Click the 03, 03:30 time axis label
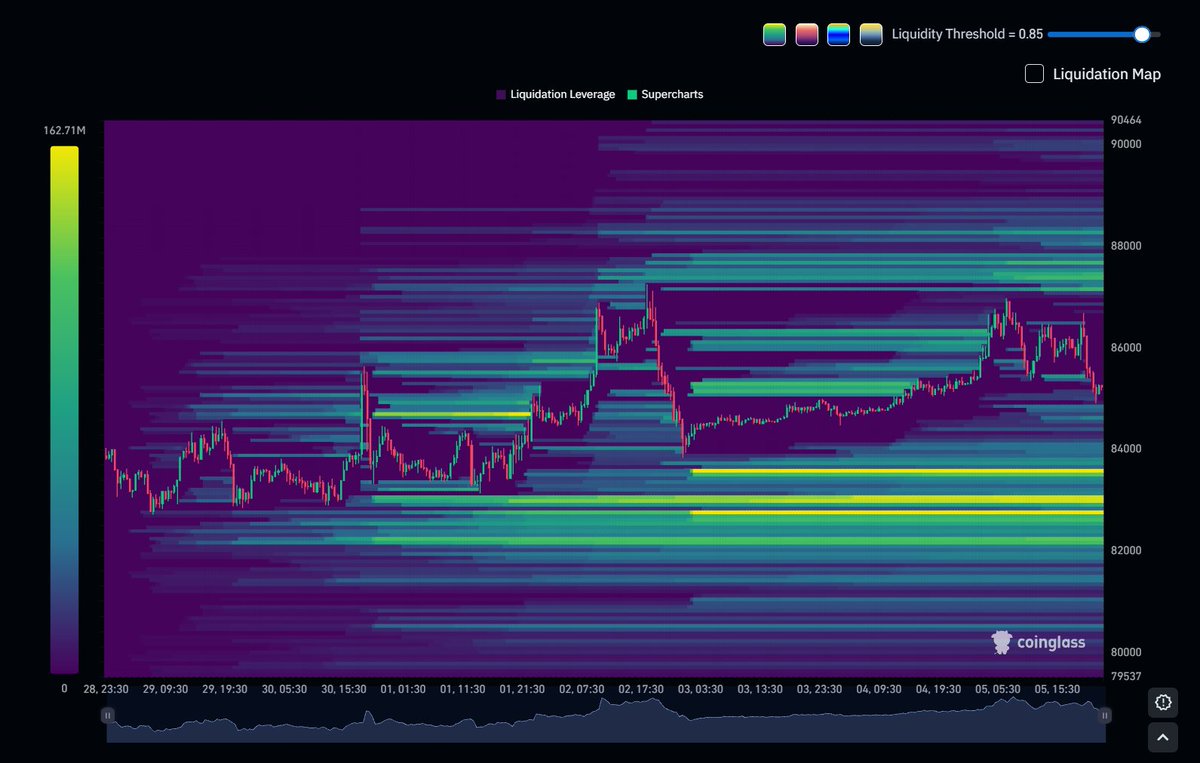The image size is (1200, 763). tap(701, 689)
